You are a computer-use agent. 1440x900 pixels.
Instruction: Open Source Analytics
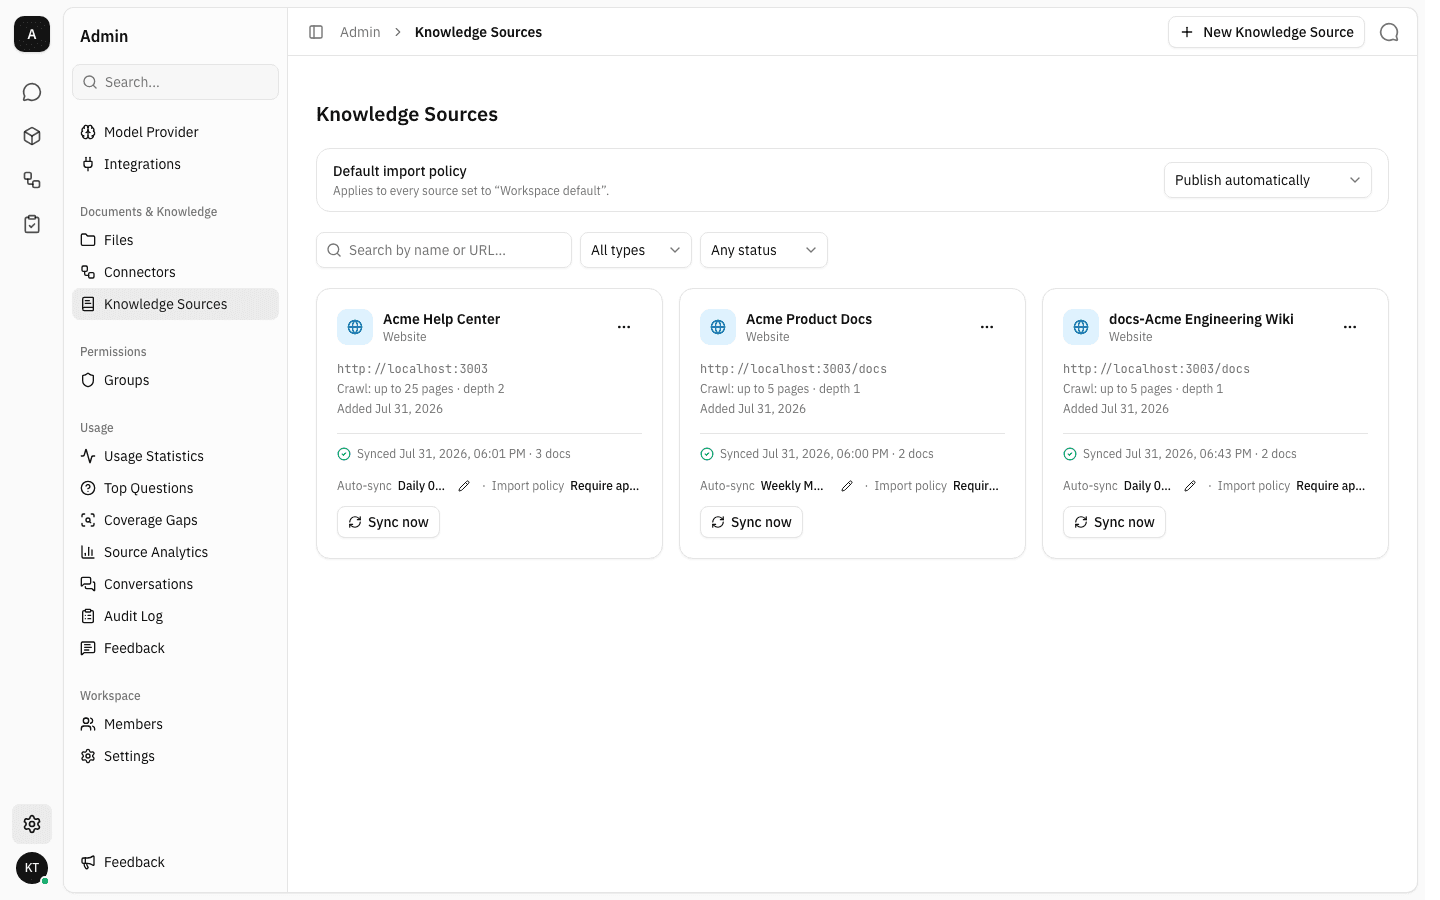(x=175, y=552)
